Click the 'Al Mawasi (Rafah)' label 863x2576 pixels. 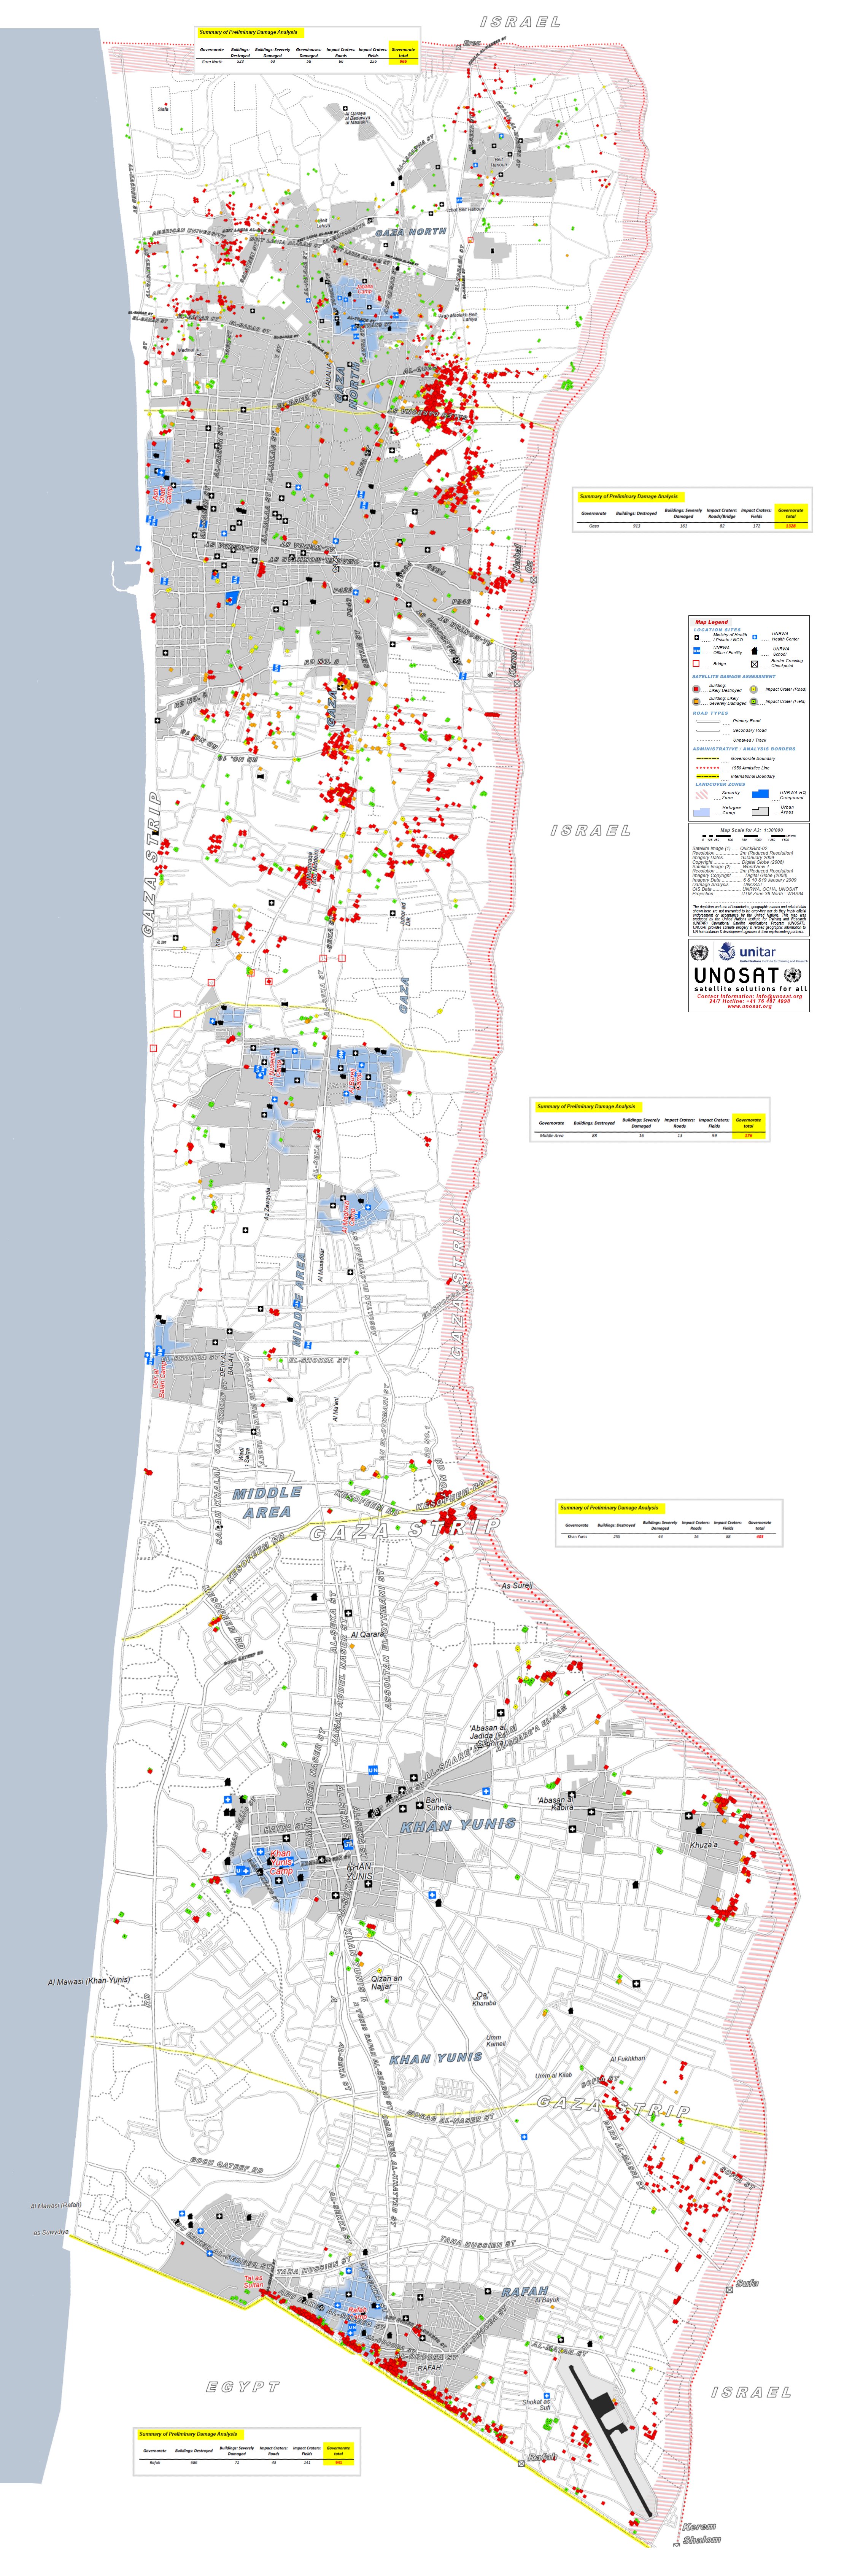(x=56, y=2206)
